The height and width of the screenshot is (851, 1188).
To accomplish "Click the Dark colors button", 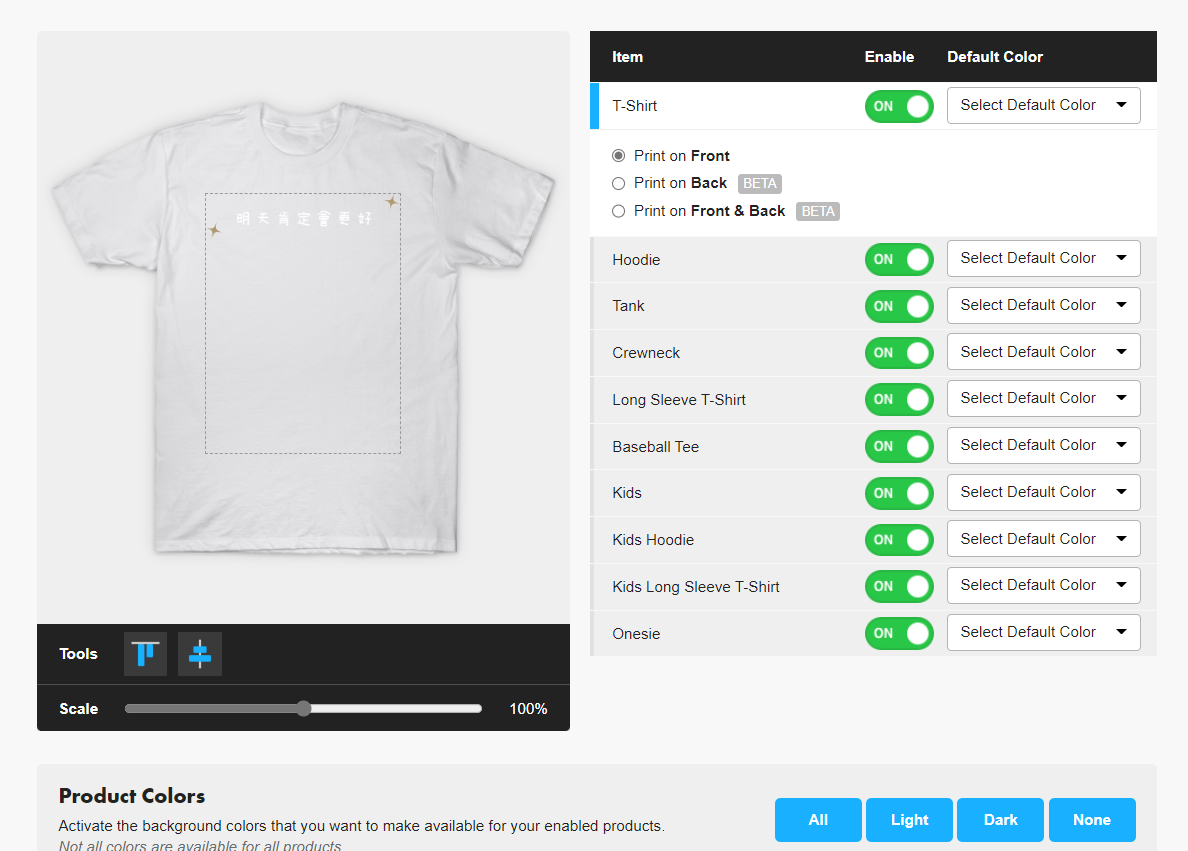I will [x=1000, y=820].
